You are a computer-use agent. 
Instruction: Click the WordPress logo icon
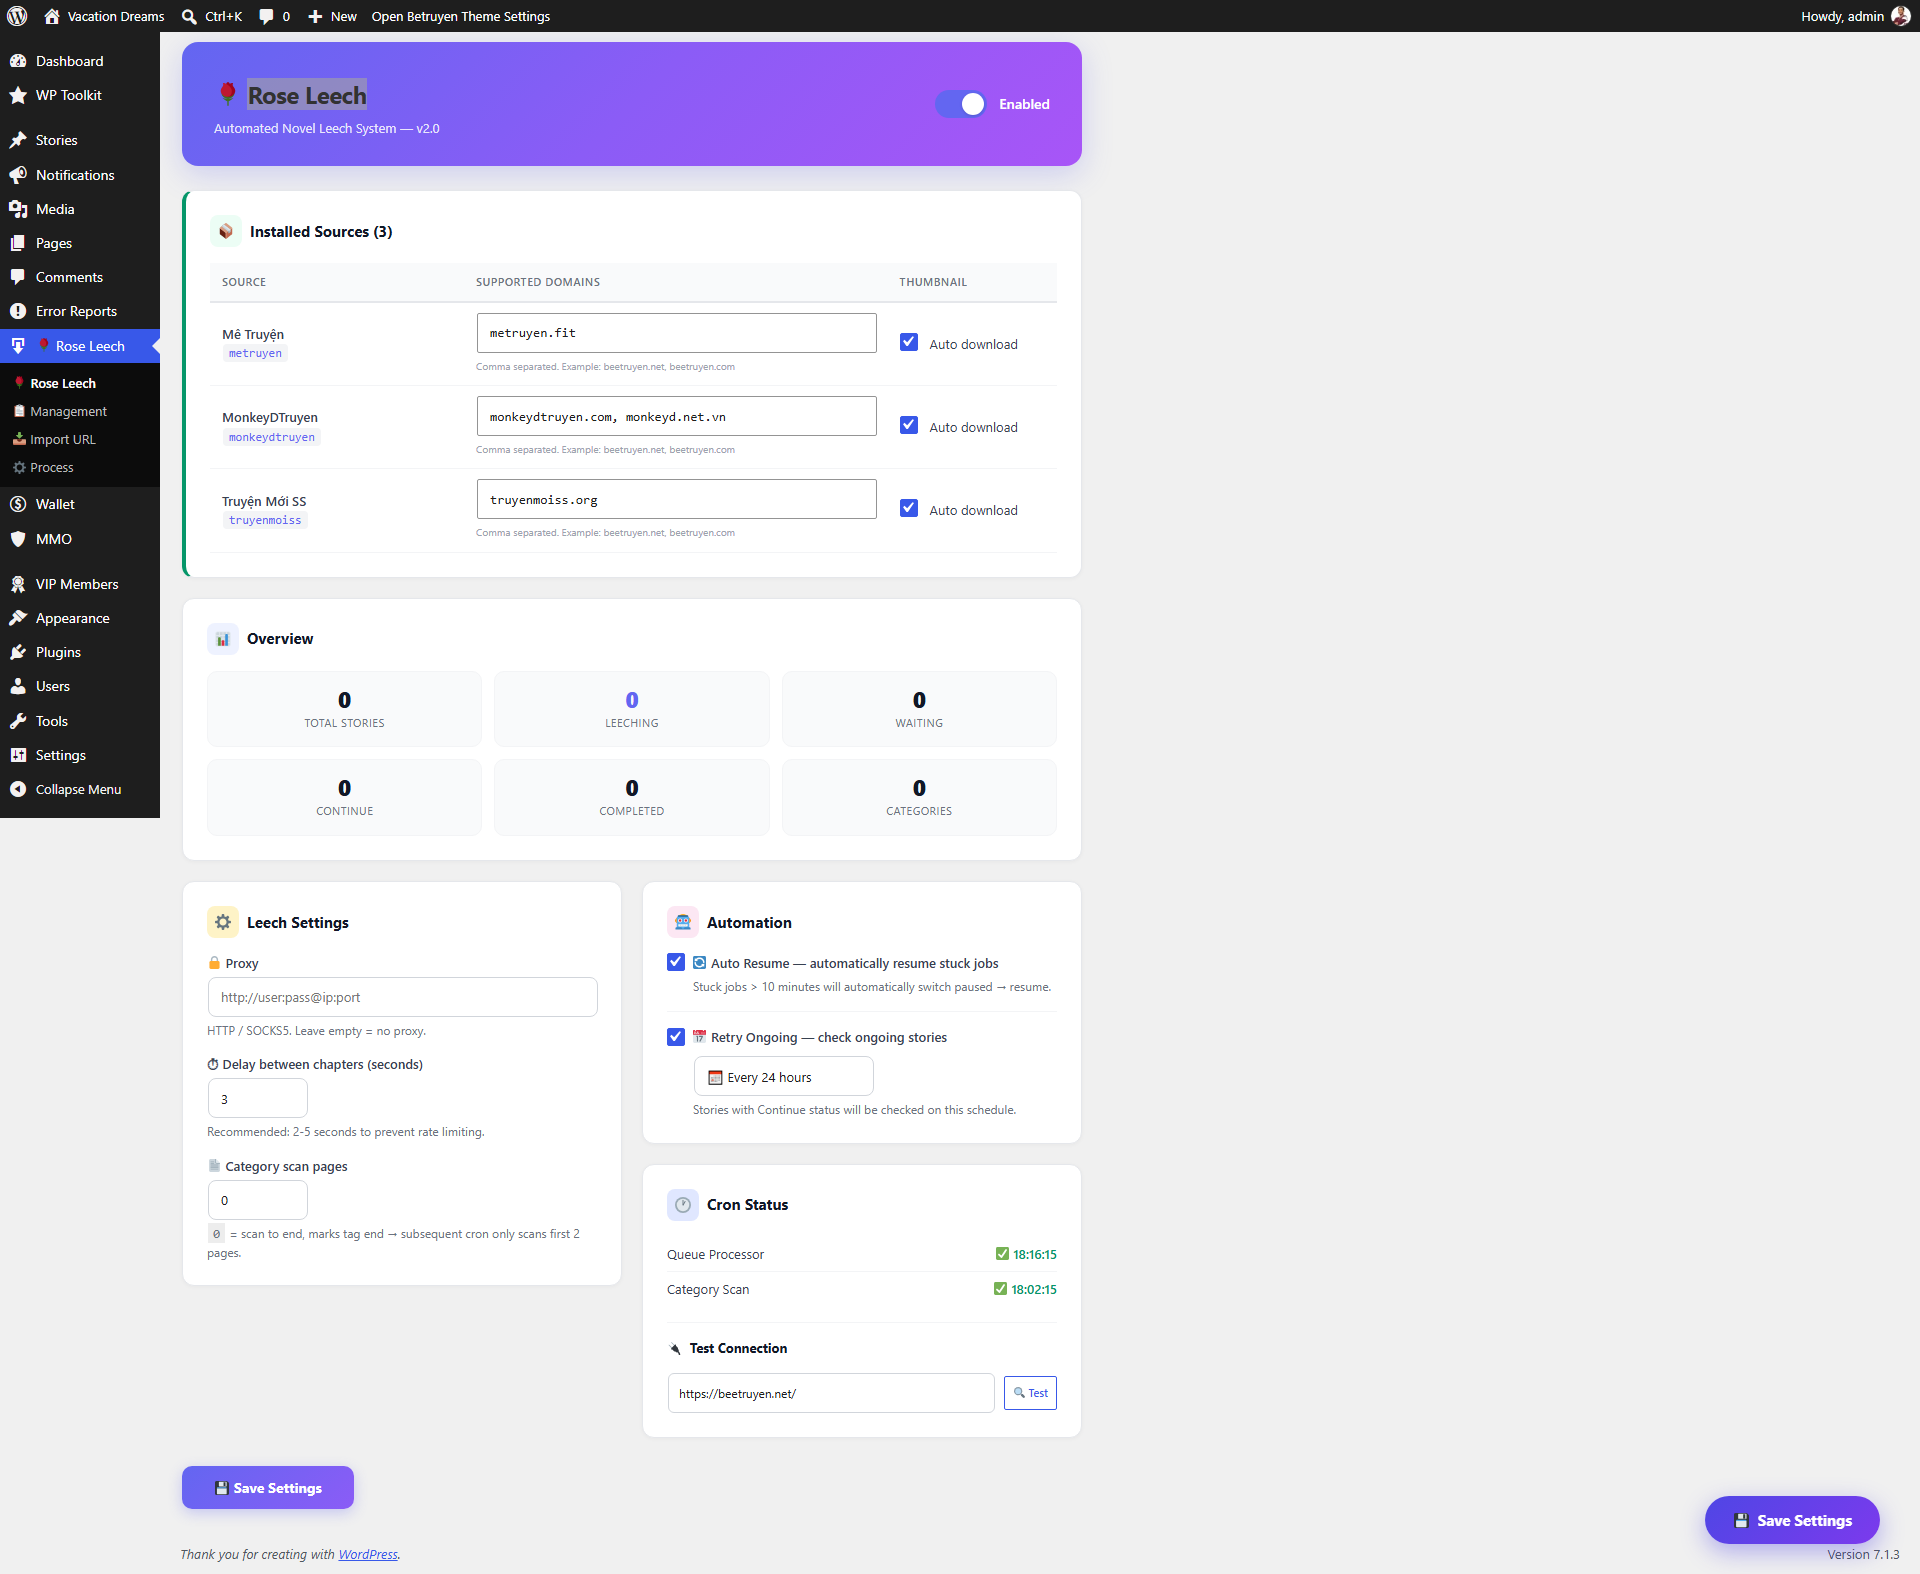pos(17,16)
